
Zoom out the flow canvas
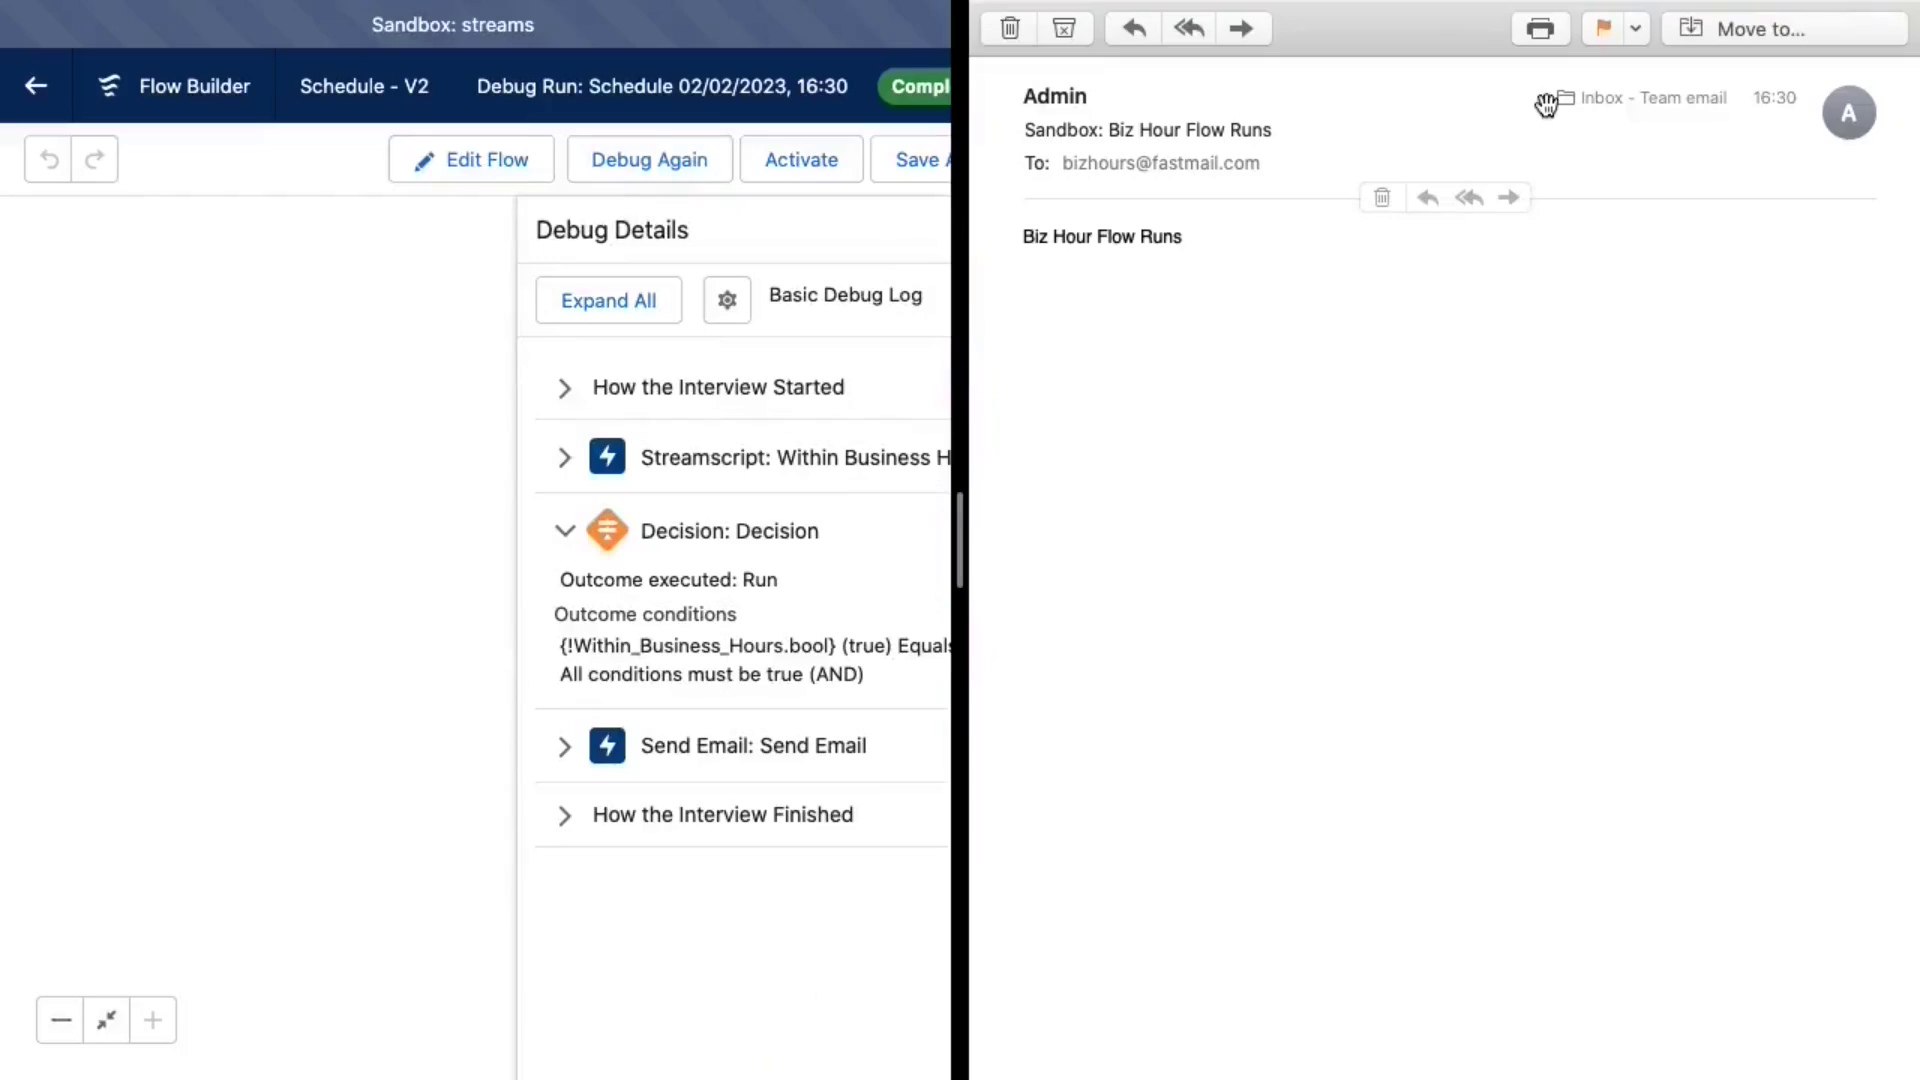[60, 1020]
